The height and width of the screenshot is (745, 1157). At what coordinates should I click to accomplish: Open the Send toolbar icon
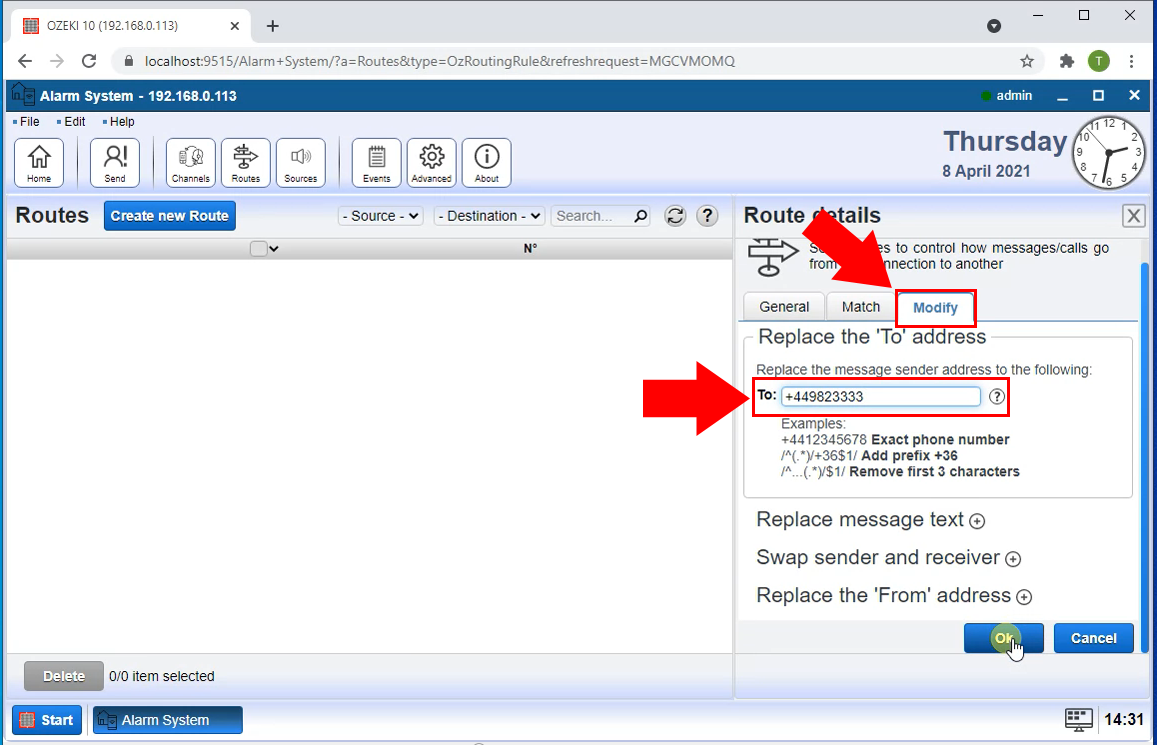pos(114,162)
